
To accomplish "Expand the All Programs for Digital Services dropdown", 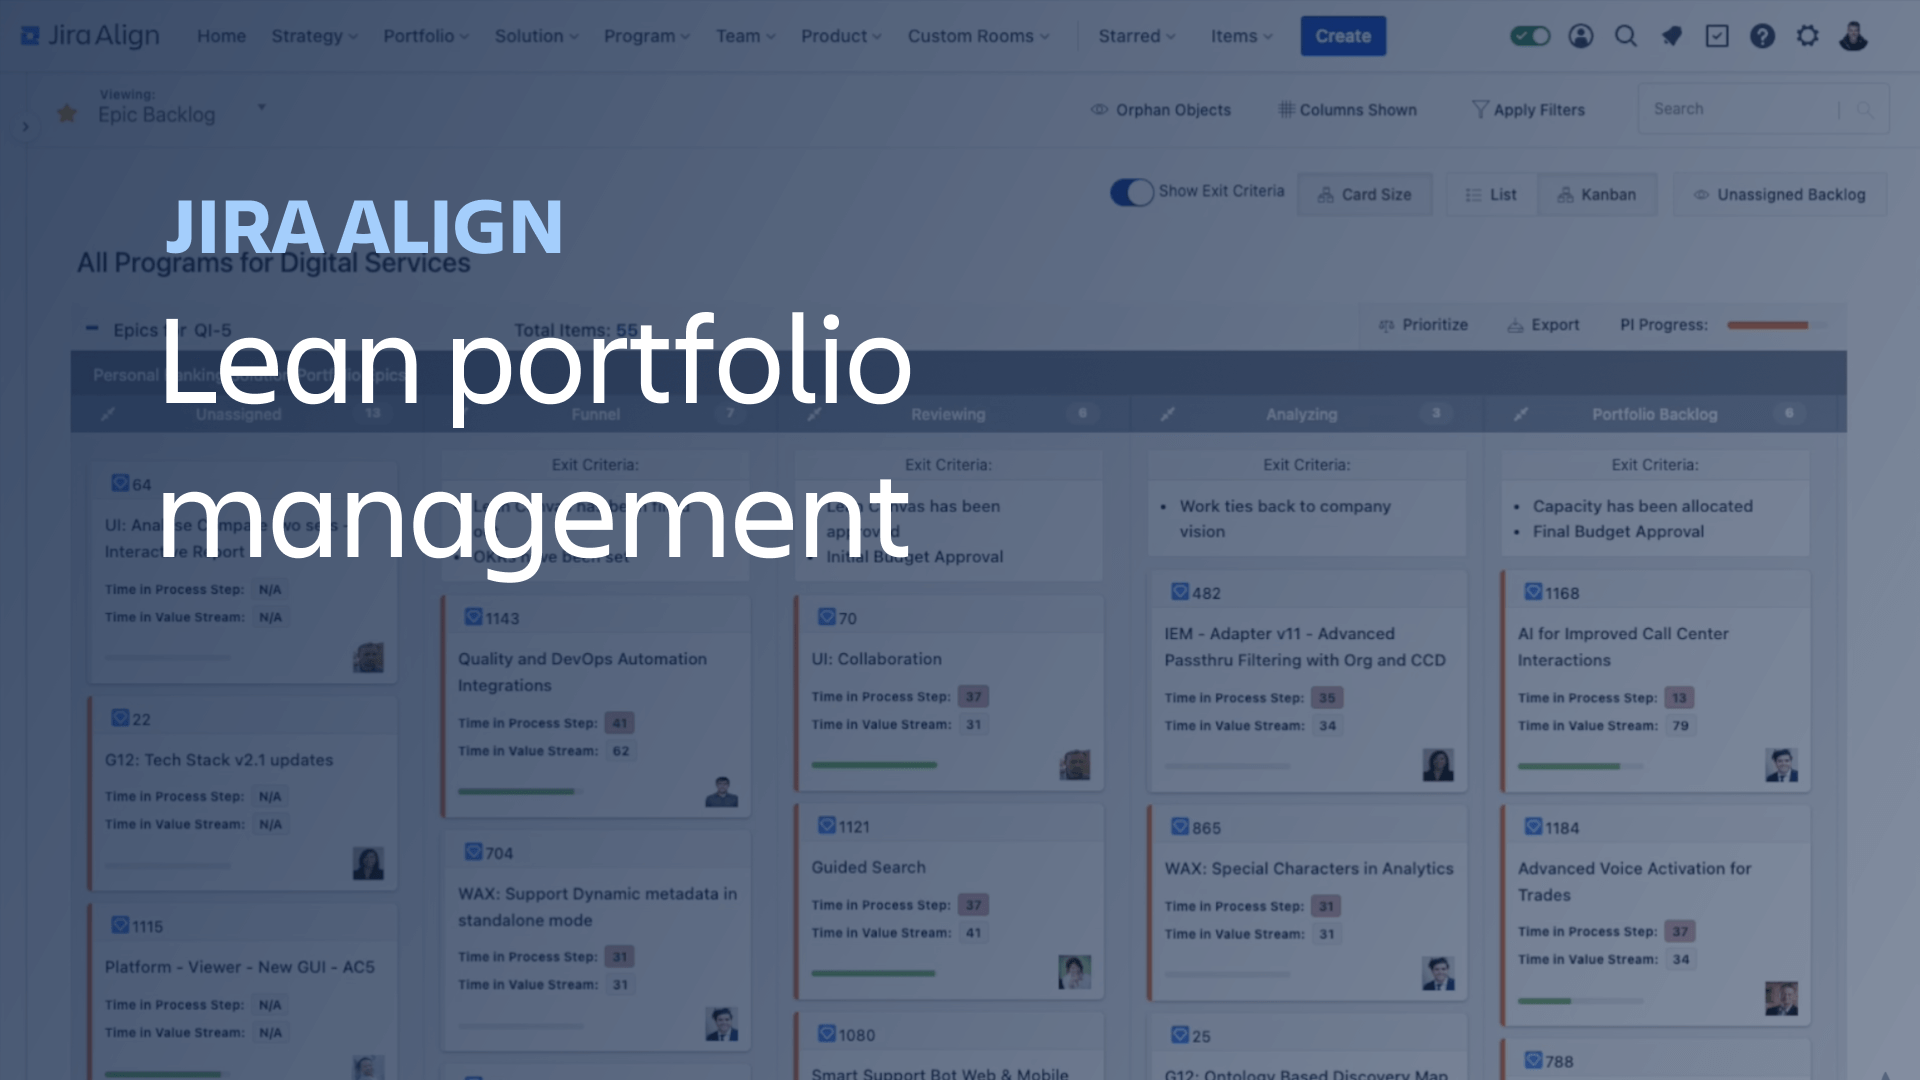I will (x=273, y=261).
